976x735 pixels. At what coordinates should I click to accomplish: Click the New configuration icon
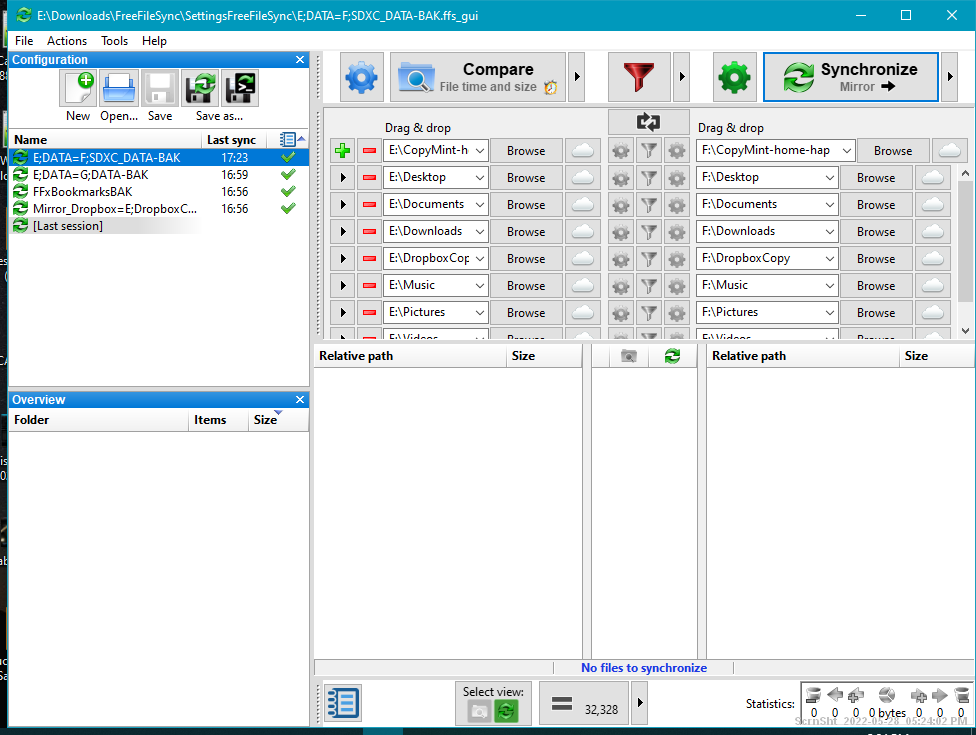click(78, 88)
